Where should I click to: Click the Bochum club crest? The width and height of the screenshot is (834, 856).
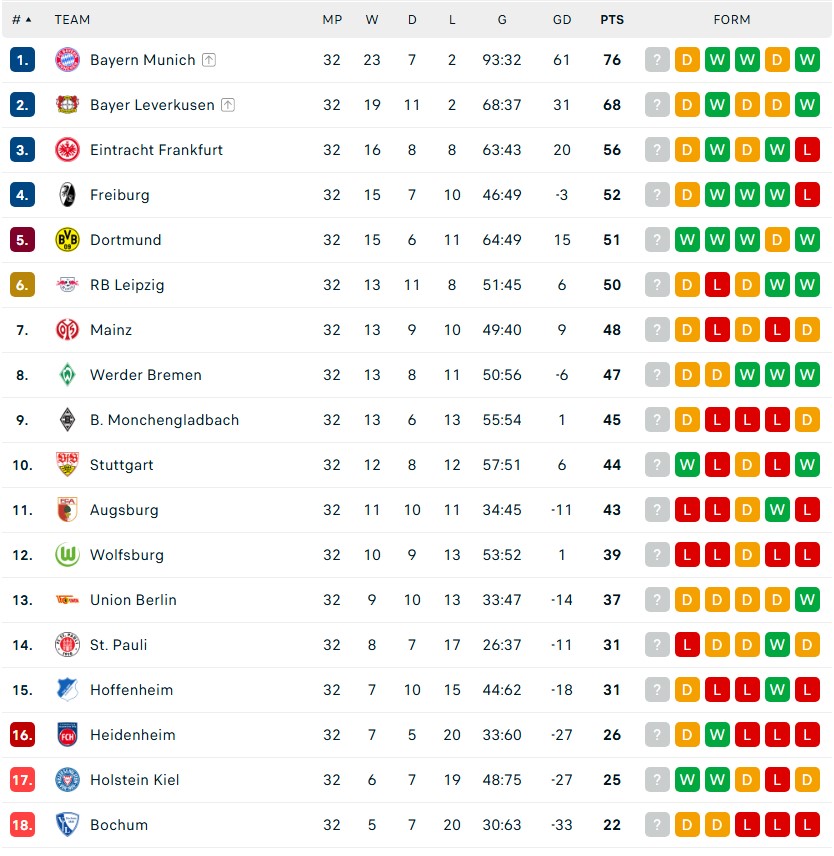[67, 824]
